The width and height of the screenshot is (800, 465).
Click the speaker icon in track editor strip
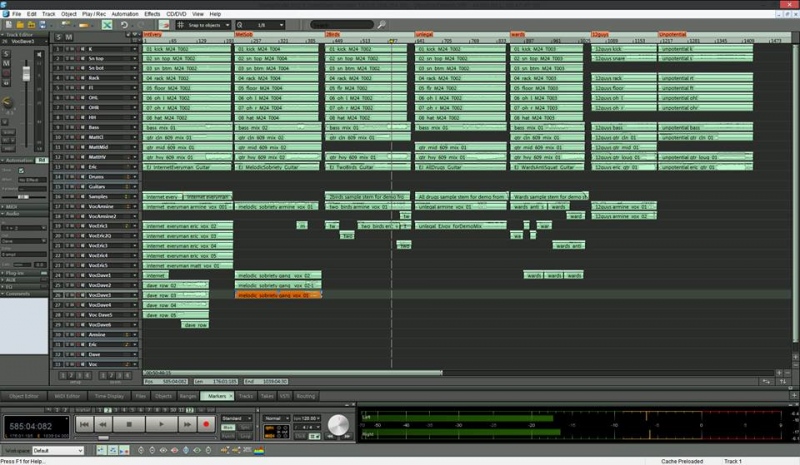coord(39,54)
